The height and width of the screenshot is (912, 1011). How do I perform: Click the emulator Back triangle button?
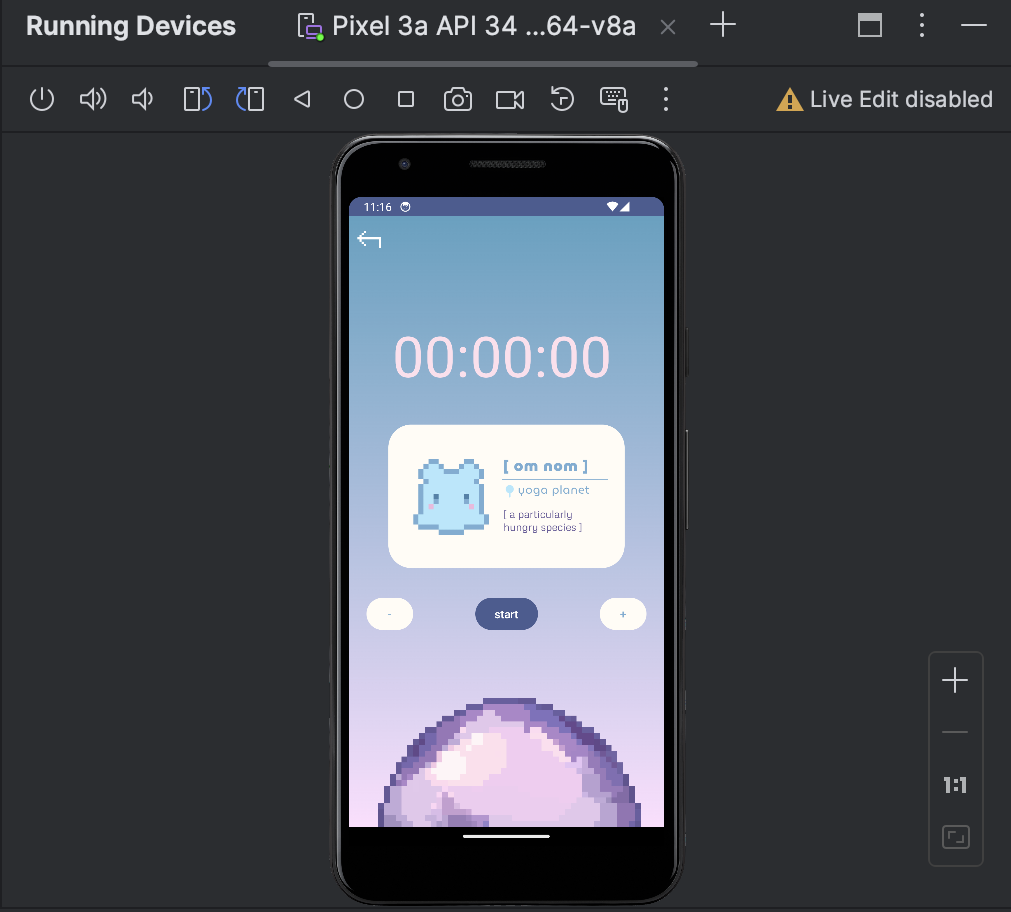tap(302, 99)
